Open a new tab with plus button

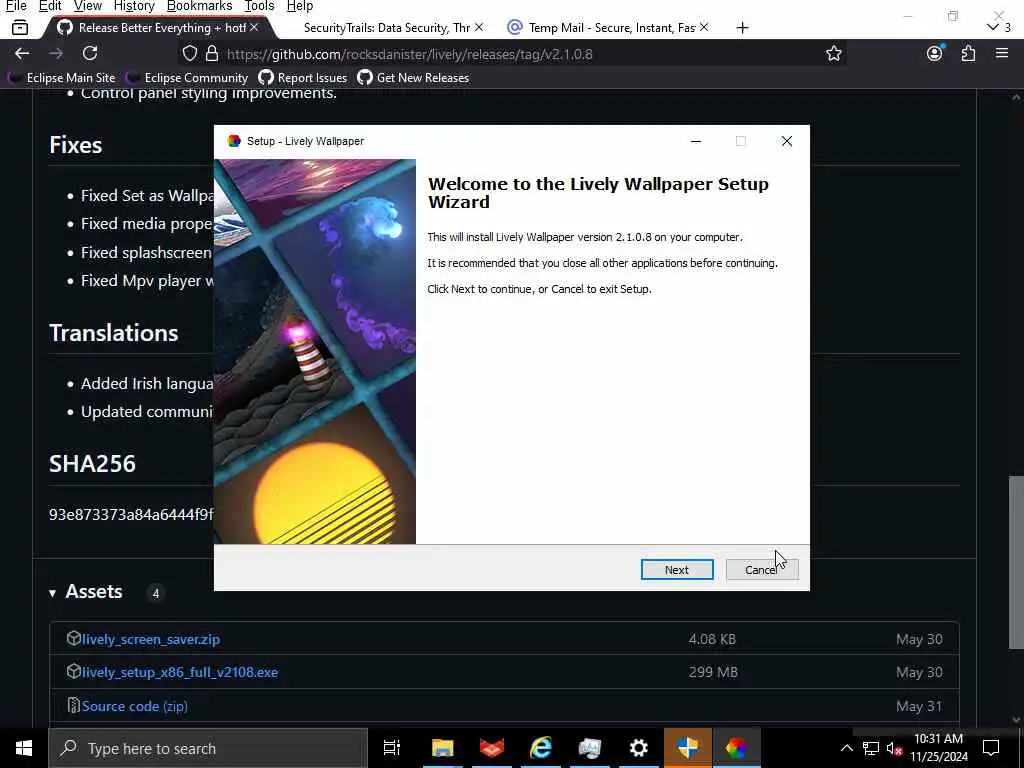click(742, 27)
